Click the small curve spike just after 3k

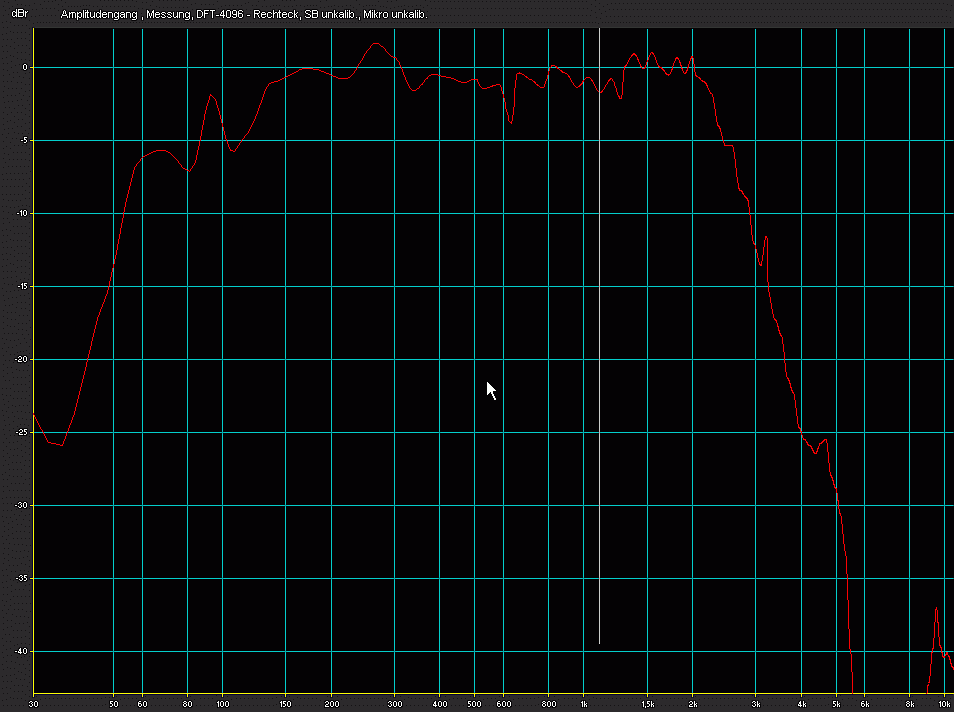point(766,237)
